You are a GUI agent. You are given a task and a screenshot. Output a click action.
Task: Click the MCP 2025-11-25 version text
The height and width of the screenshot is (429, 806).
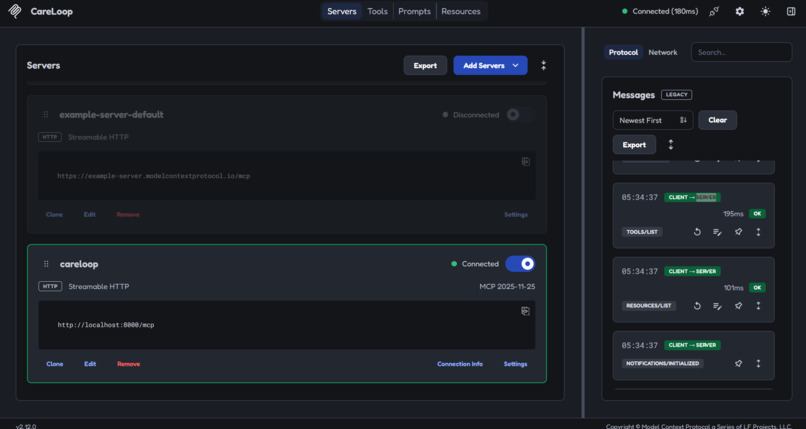pos(507,286)
